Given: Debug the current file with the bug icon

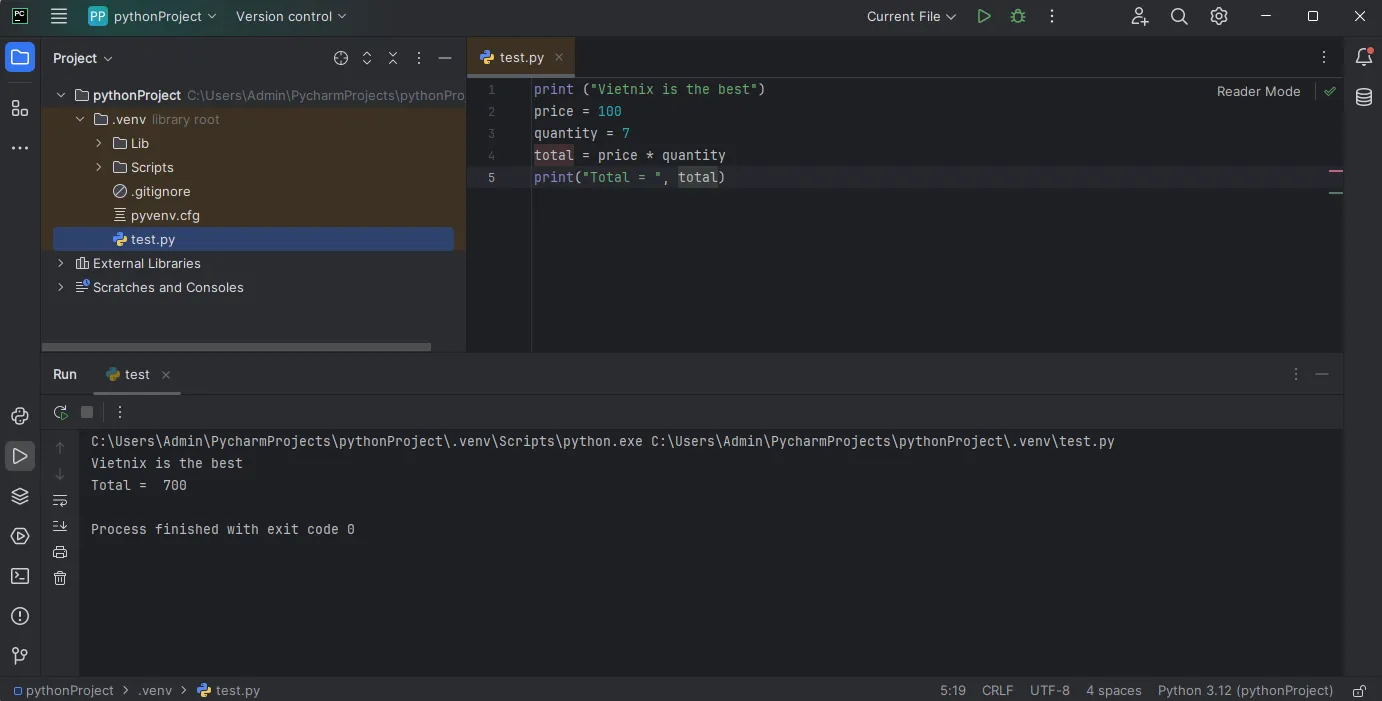Looking at the screenshot, I should [x=1017, y=16].
